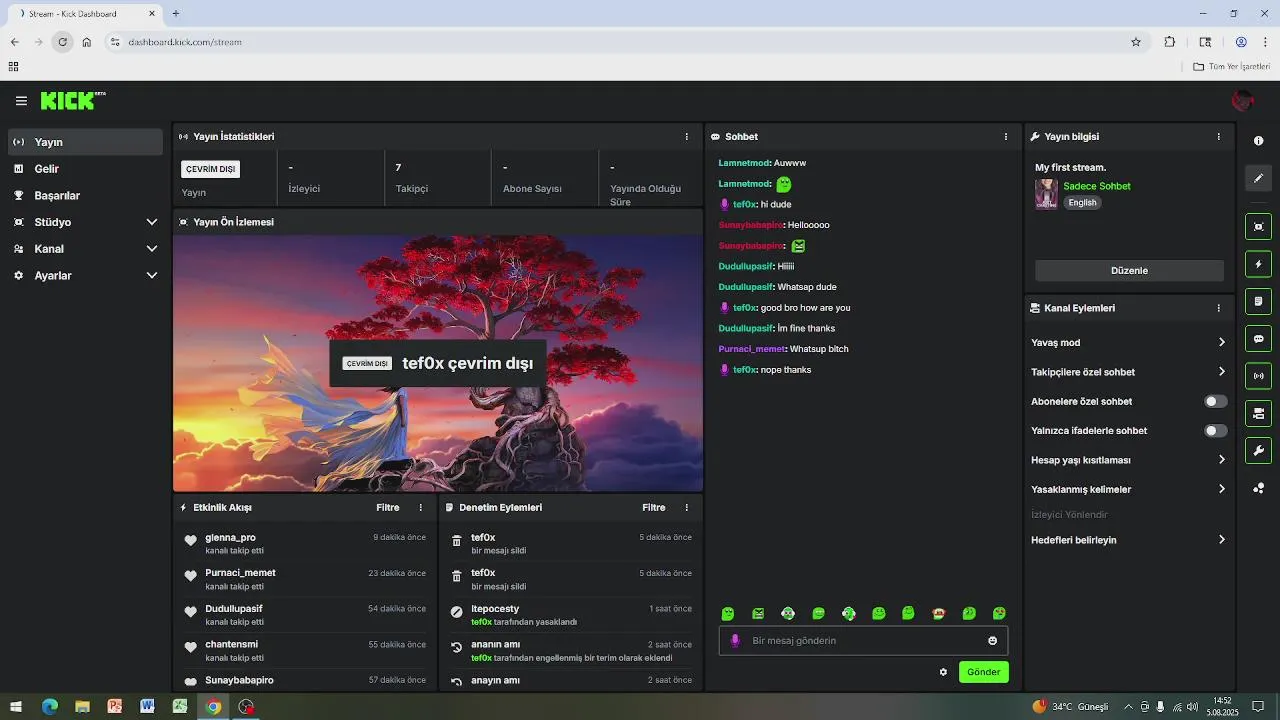
Task: Open the emoji picker in chat input
Action: tap(992, 641)
